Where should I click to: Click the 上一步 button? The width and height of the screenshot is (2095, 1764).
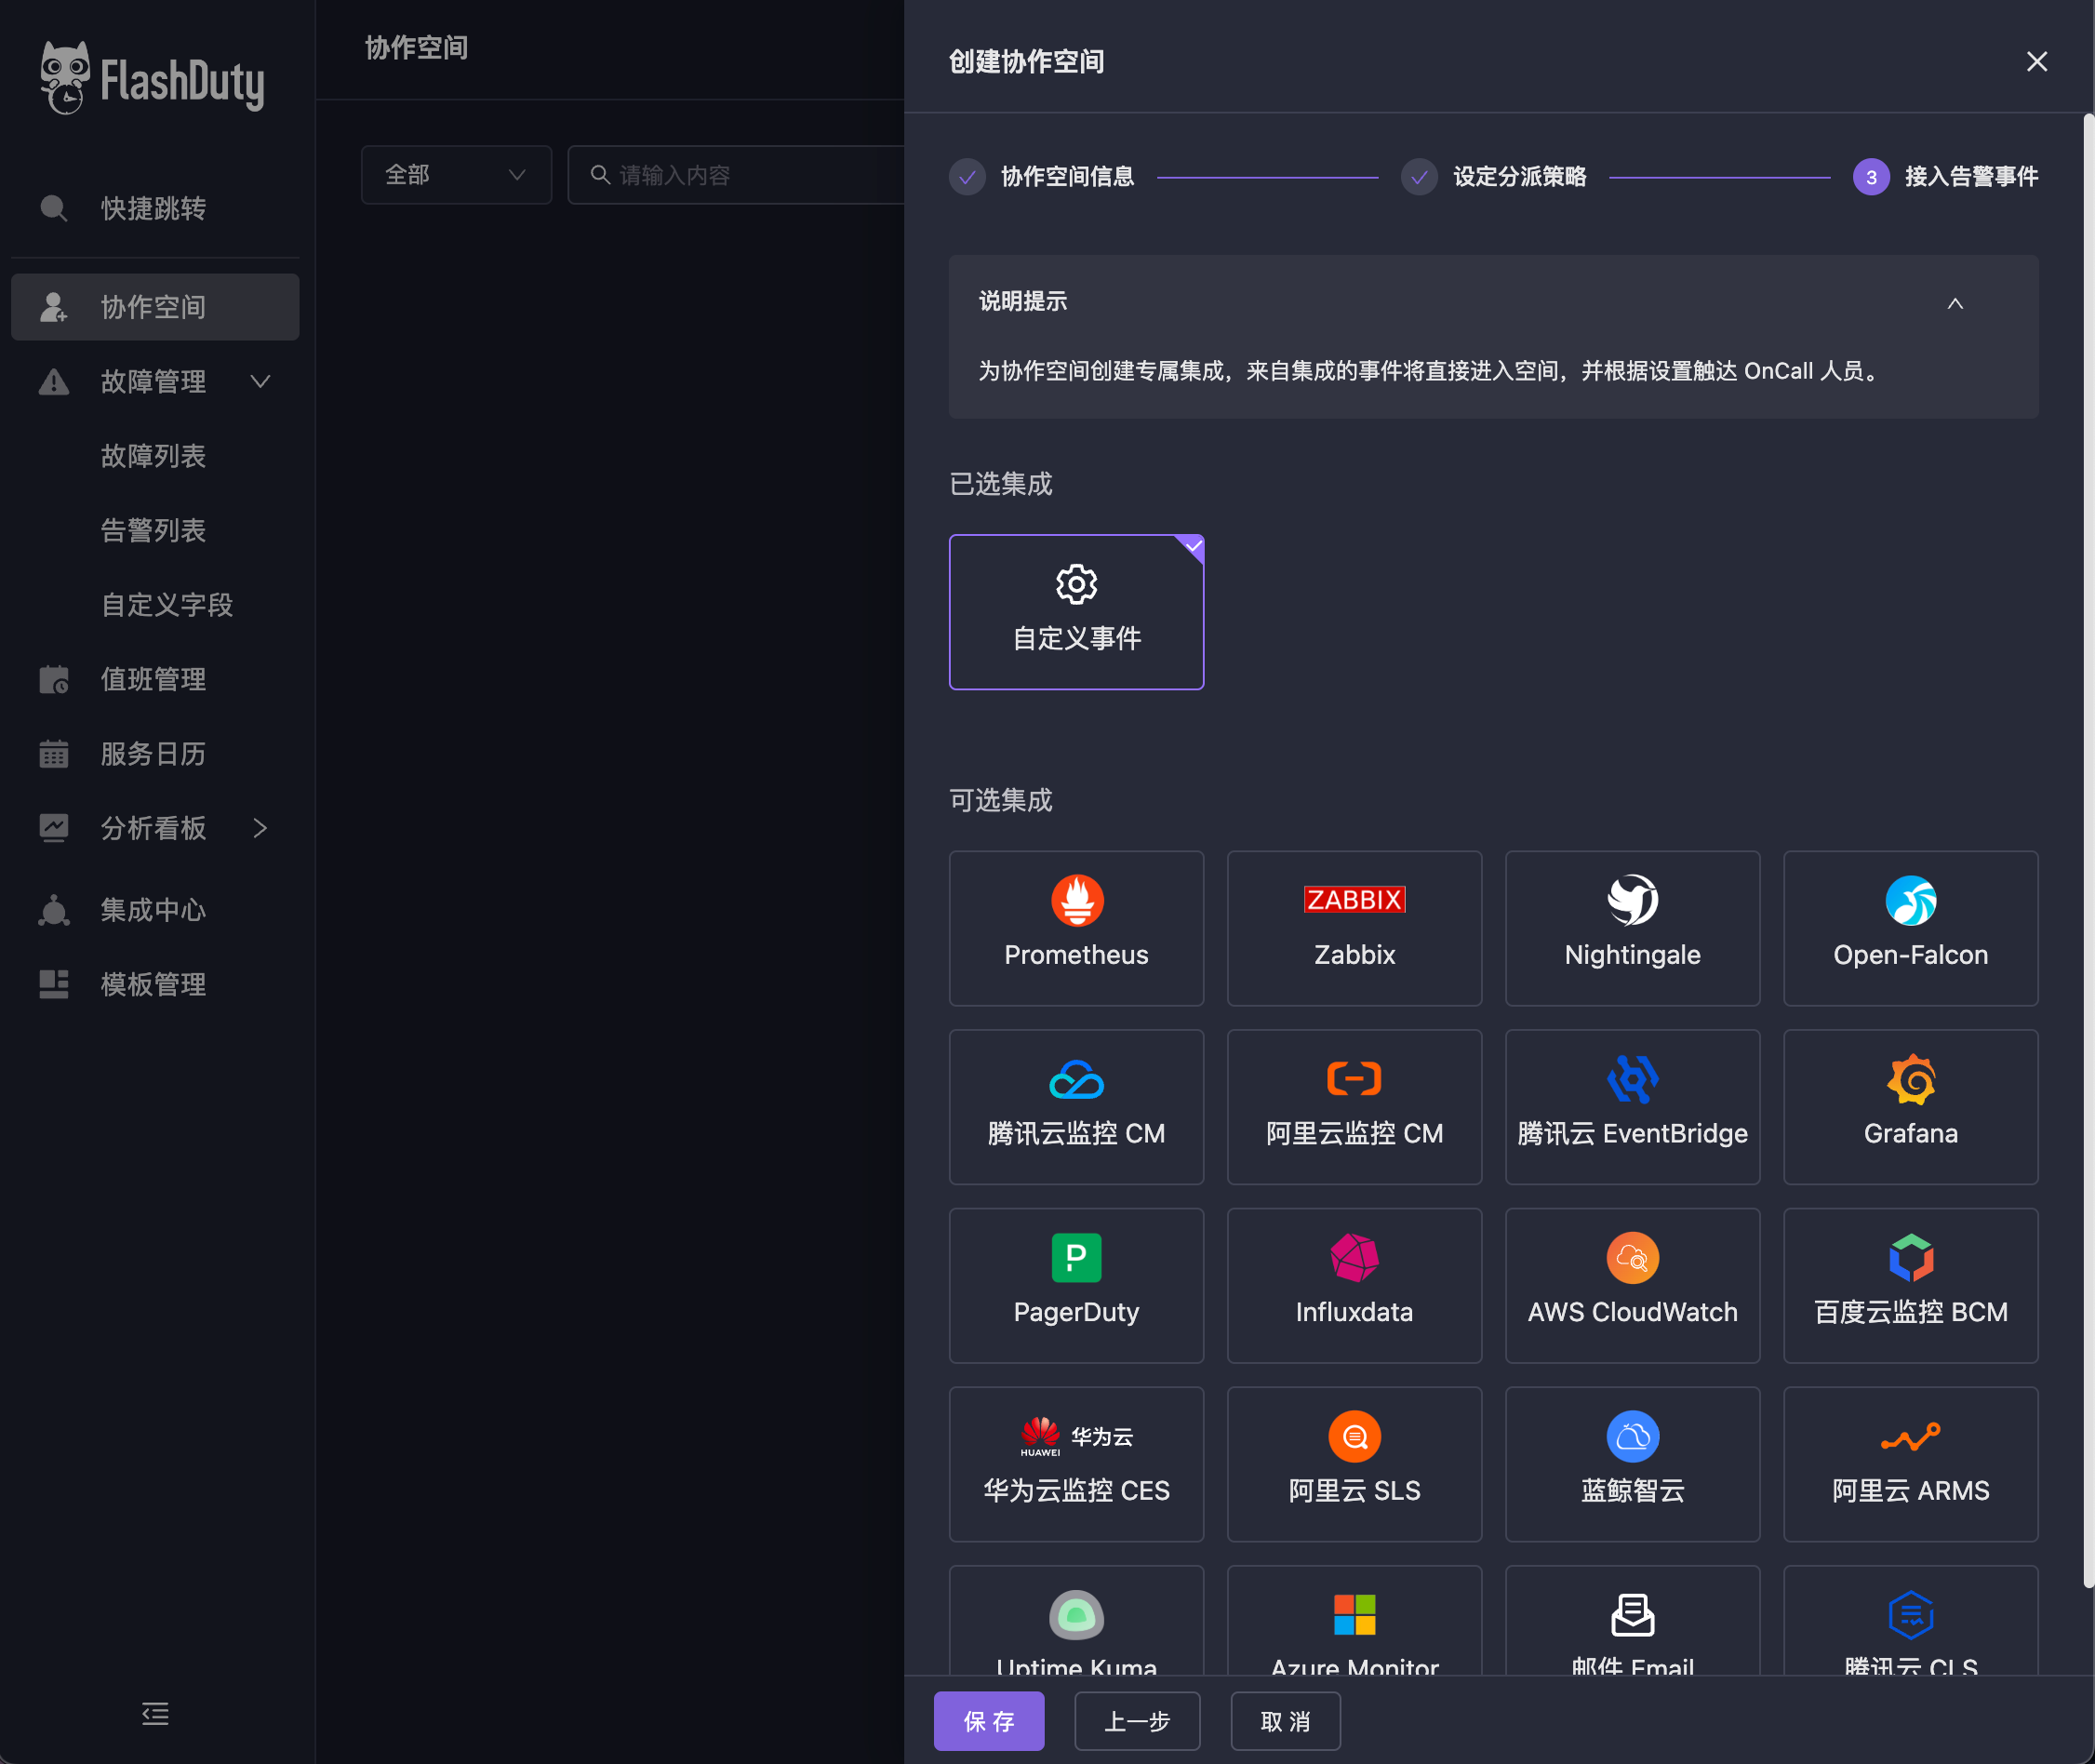pos(1137,1721)
